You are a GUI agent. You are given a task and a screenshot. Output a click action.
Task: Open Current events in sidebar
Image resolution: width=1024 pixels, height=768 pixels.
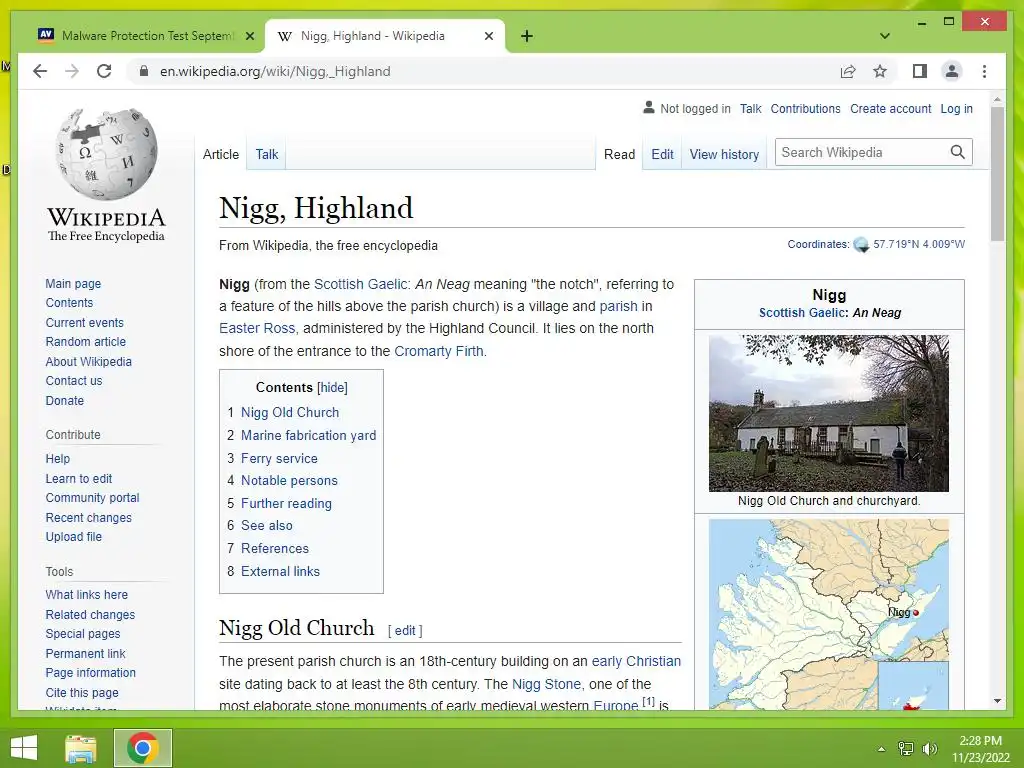pyautogui.click(x=84, y=323)
